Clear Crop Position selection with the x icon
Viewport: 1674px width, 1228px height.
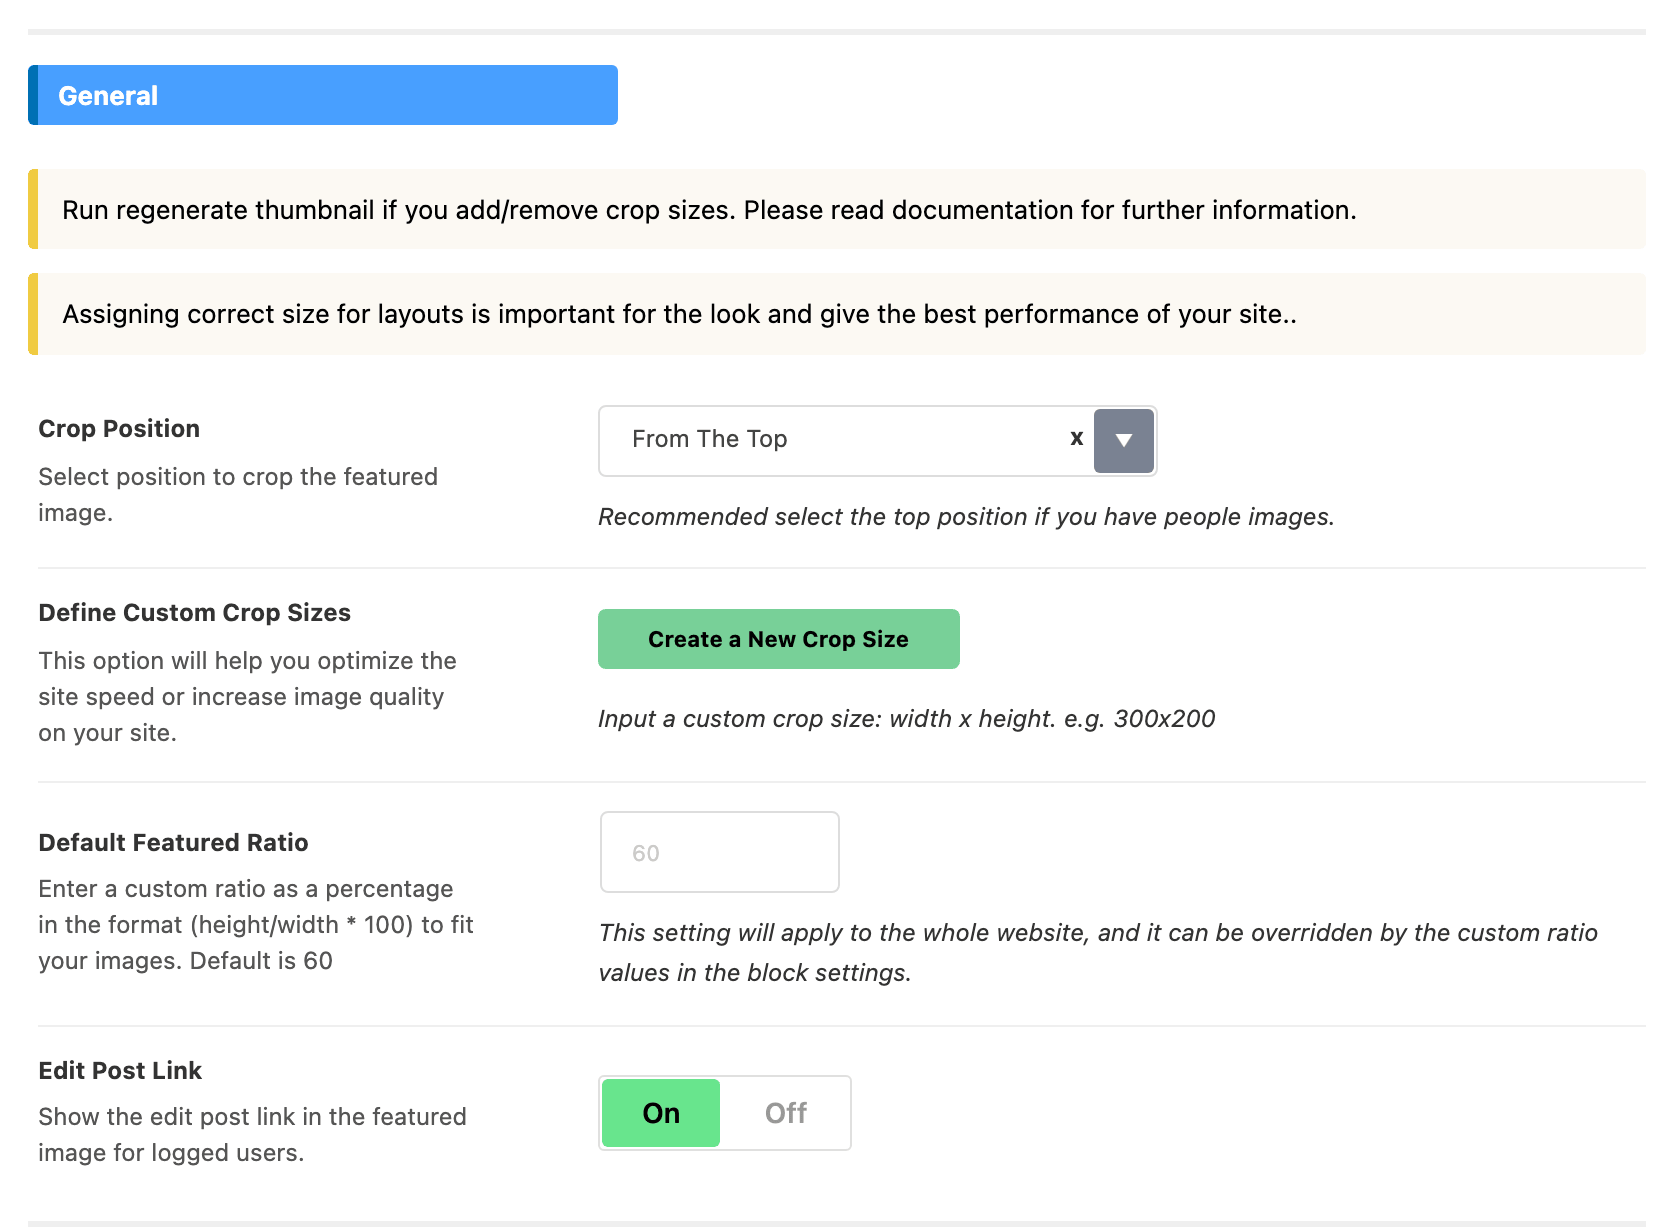coord(1077,438)
